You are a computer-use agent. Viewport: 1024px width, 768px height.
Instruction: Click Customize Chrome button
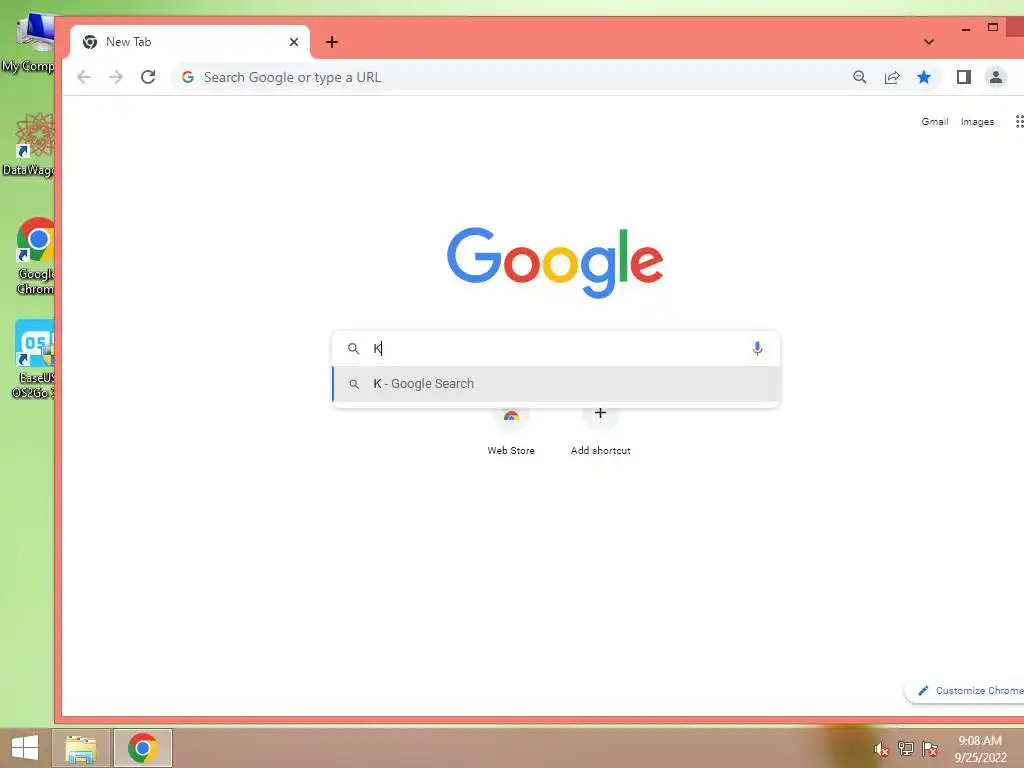click(967, 690)
